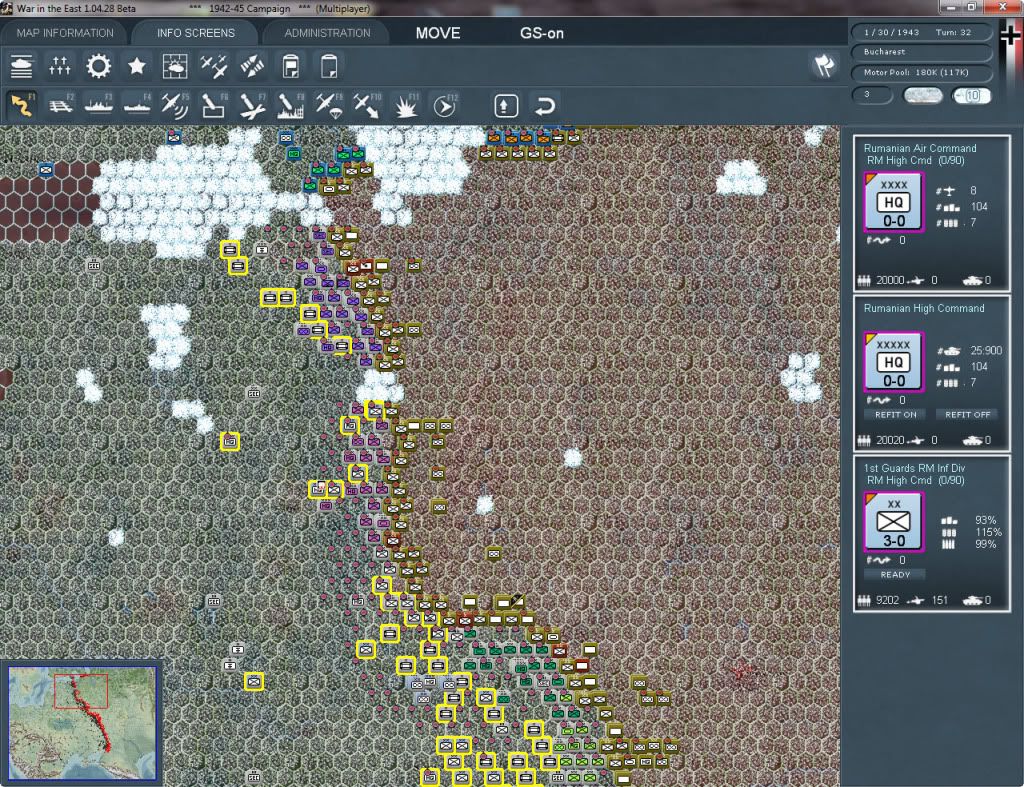This screenshot has height=787, width=1024.
Task: Click the MOVE mode label
Action: (438, 33)
